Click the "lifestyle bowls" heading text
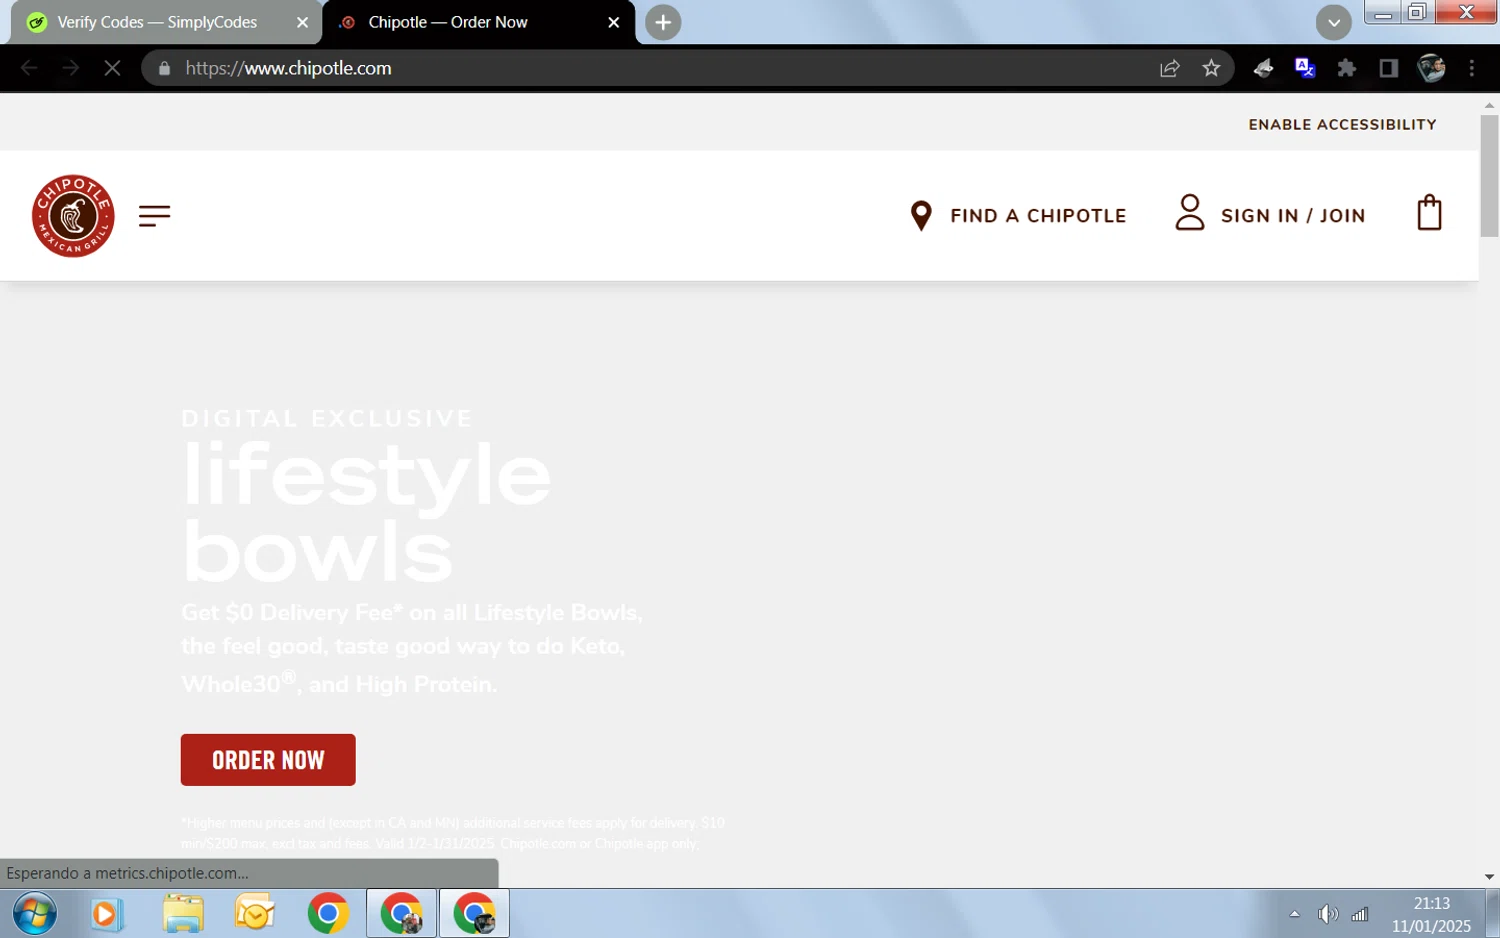Viewport: 1500px width, 938px height. coord(366,512)
